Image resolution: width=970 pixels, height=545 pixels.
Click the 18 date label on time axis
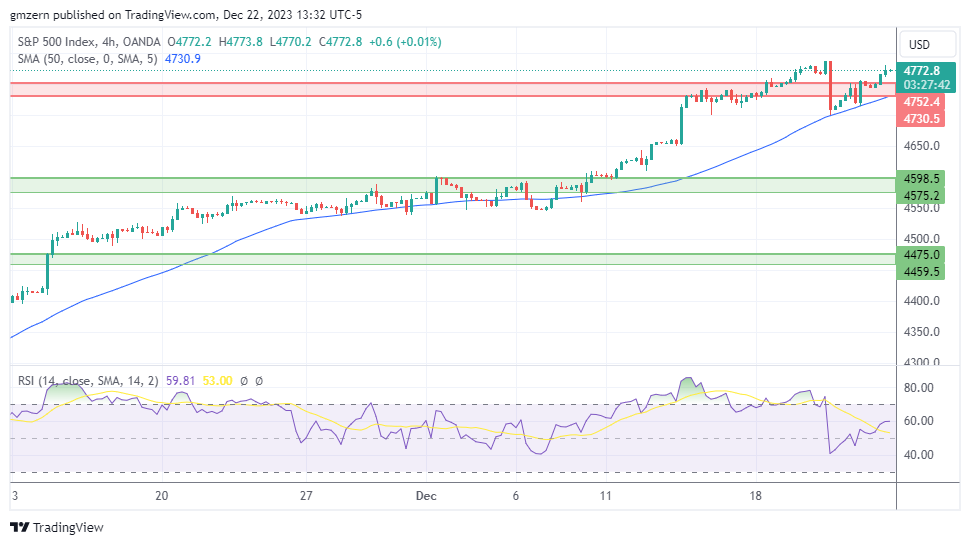pyautogui.click(x=755, y=496)
